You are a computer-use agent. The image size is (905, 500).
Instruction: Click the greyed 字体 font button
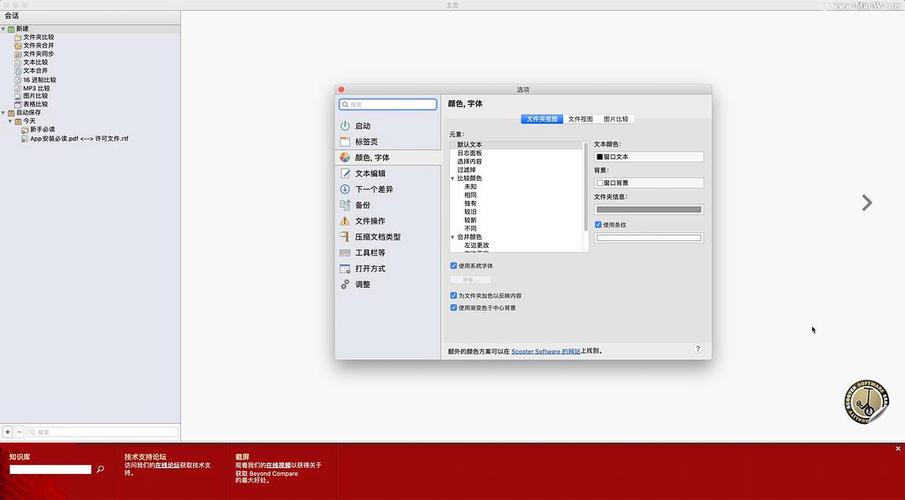470,279
